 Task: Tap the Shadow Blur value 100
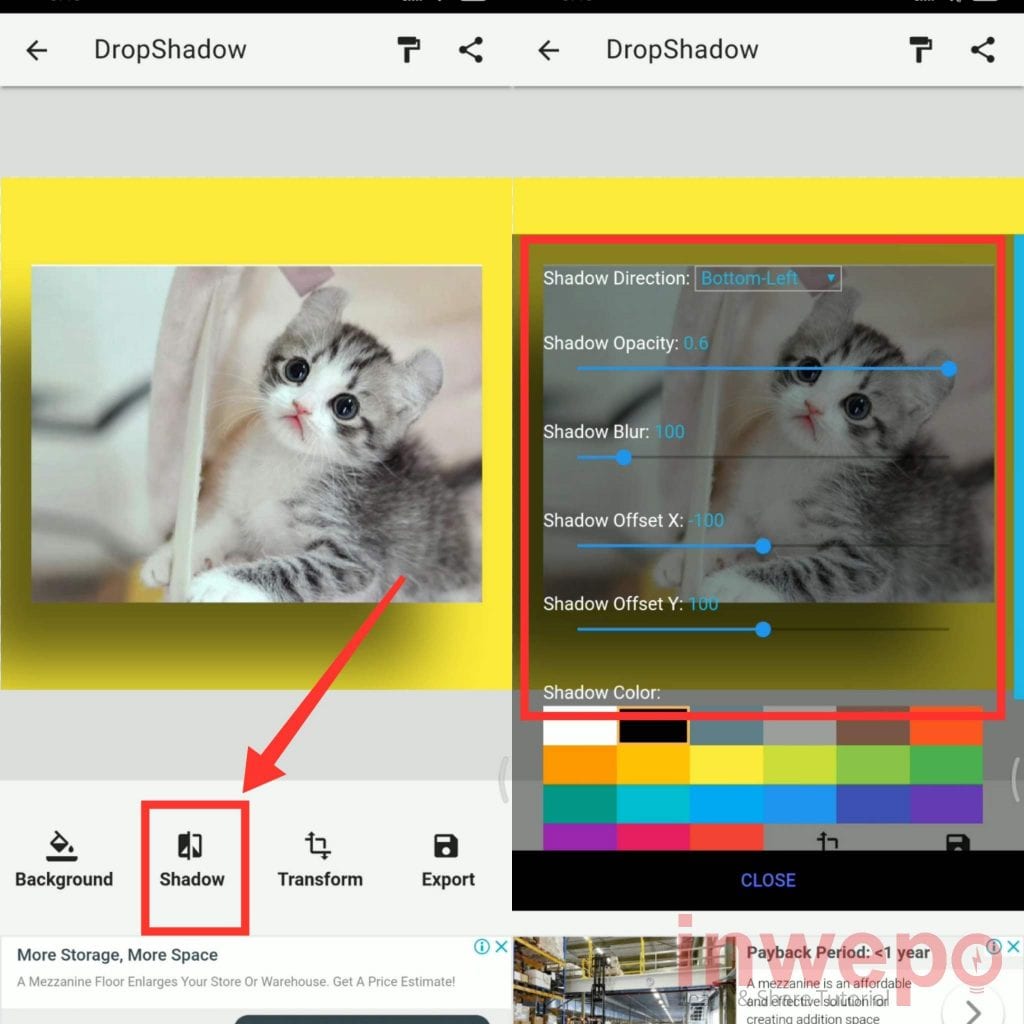(669, 432)
